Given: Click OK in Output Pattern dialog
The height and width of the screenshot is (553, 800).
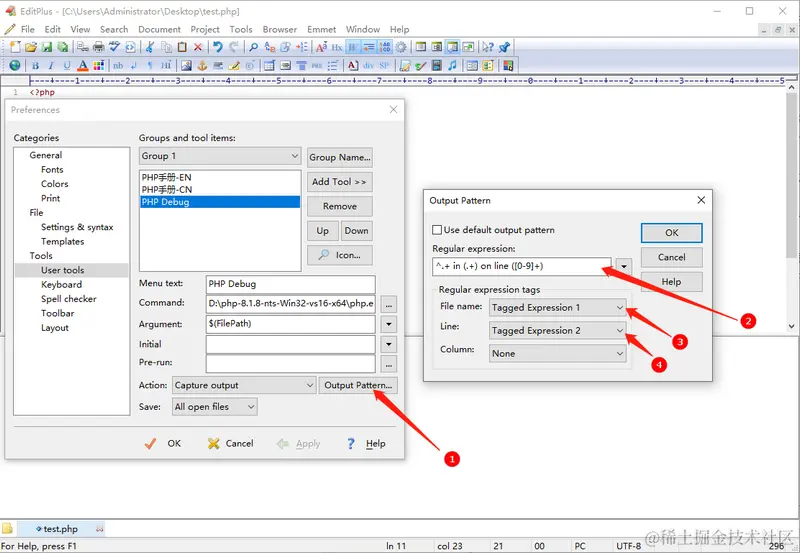Looking at the screenshot, I should tap(671, 233).
